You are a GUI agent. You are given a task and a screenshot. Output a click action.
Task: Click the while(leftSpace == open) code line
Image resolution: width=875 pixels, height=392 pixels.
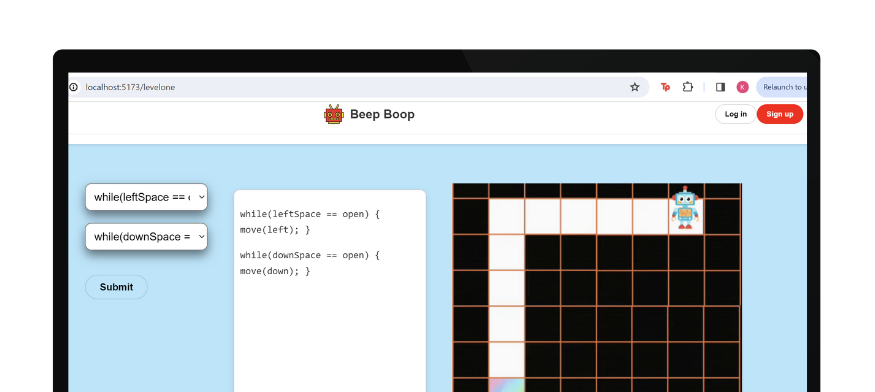[x=310, y=214]
